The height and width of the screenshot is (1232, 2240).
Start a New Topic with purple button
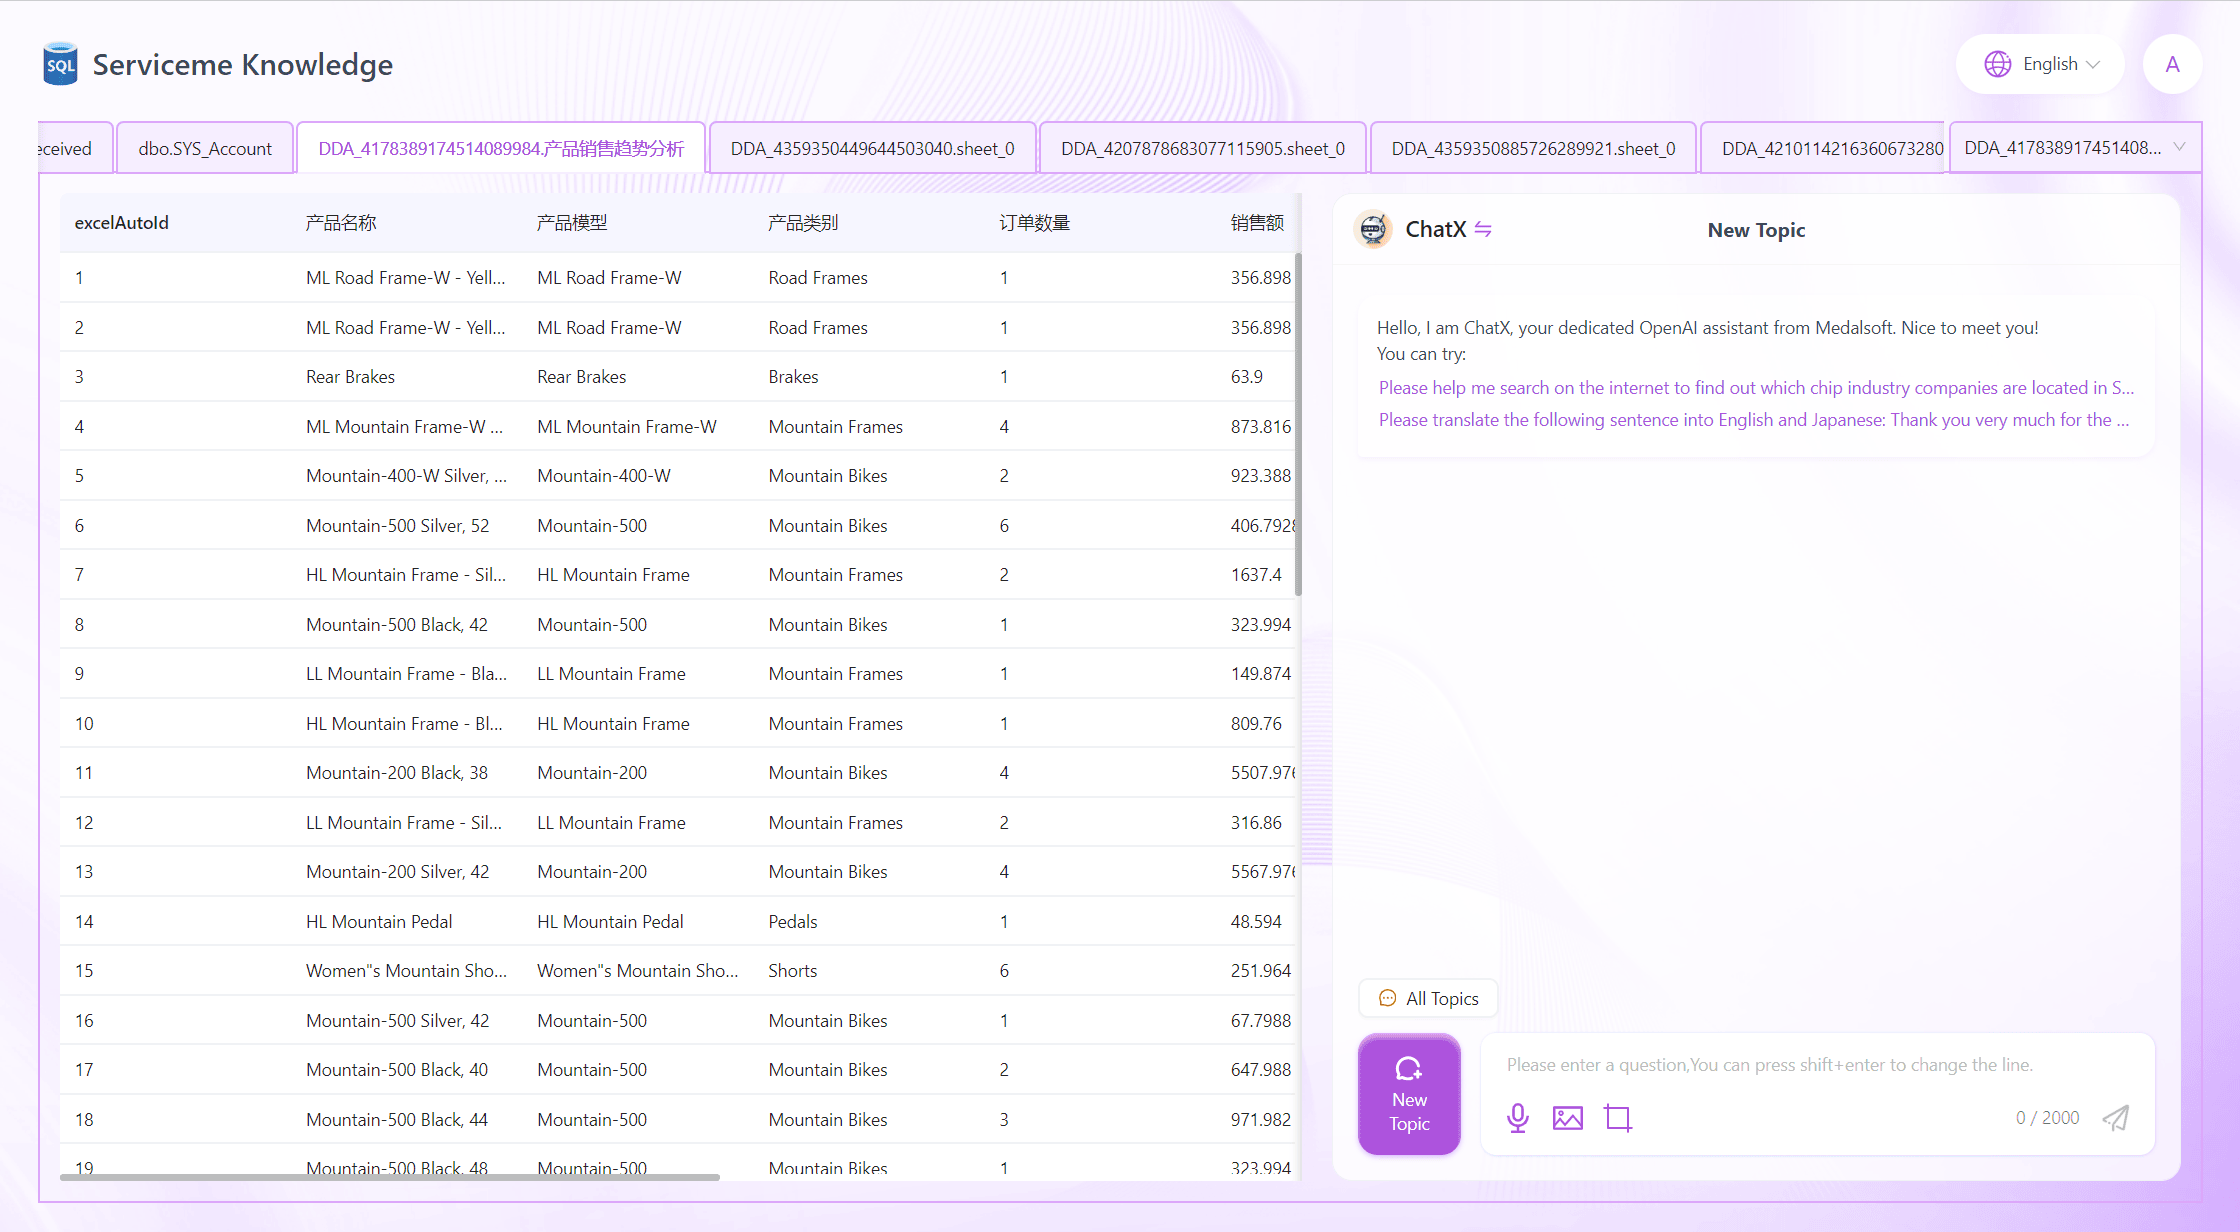[1409, 1095]
